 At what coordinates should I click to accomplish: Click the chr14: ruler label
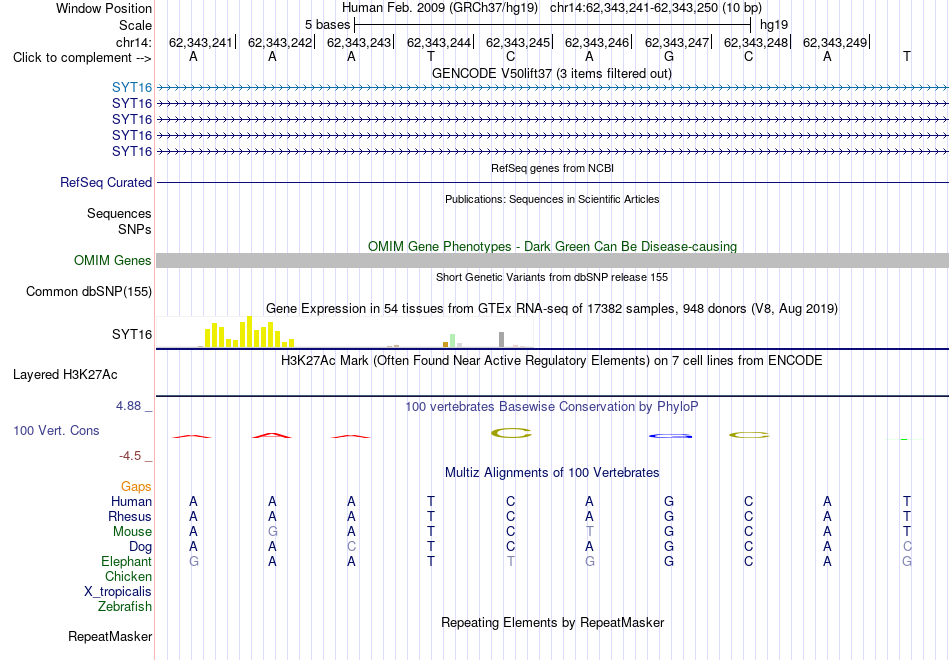[x=134, y=42]
